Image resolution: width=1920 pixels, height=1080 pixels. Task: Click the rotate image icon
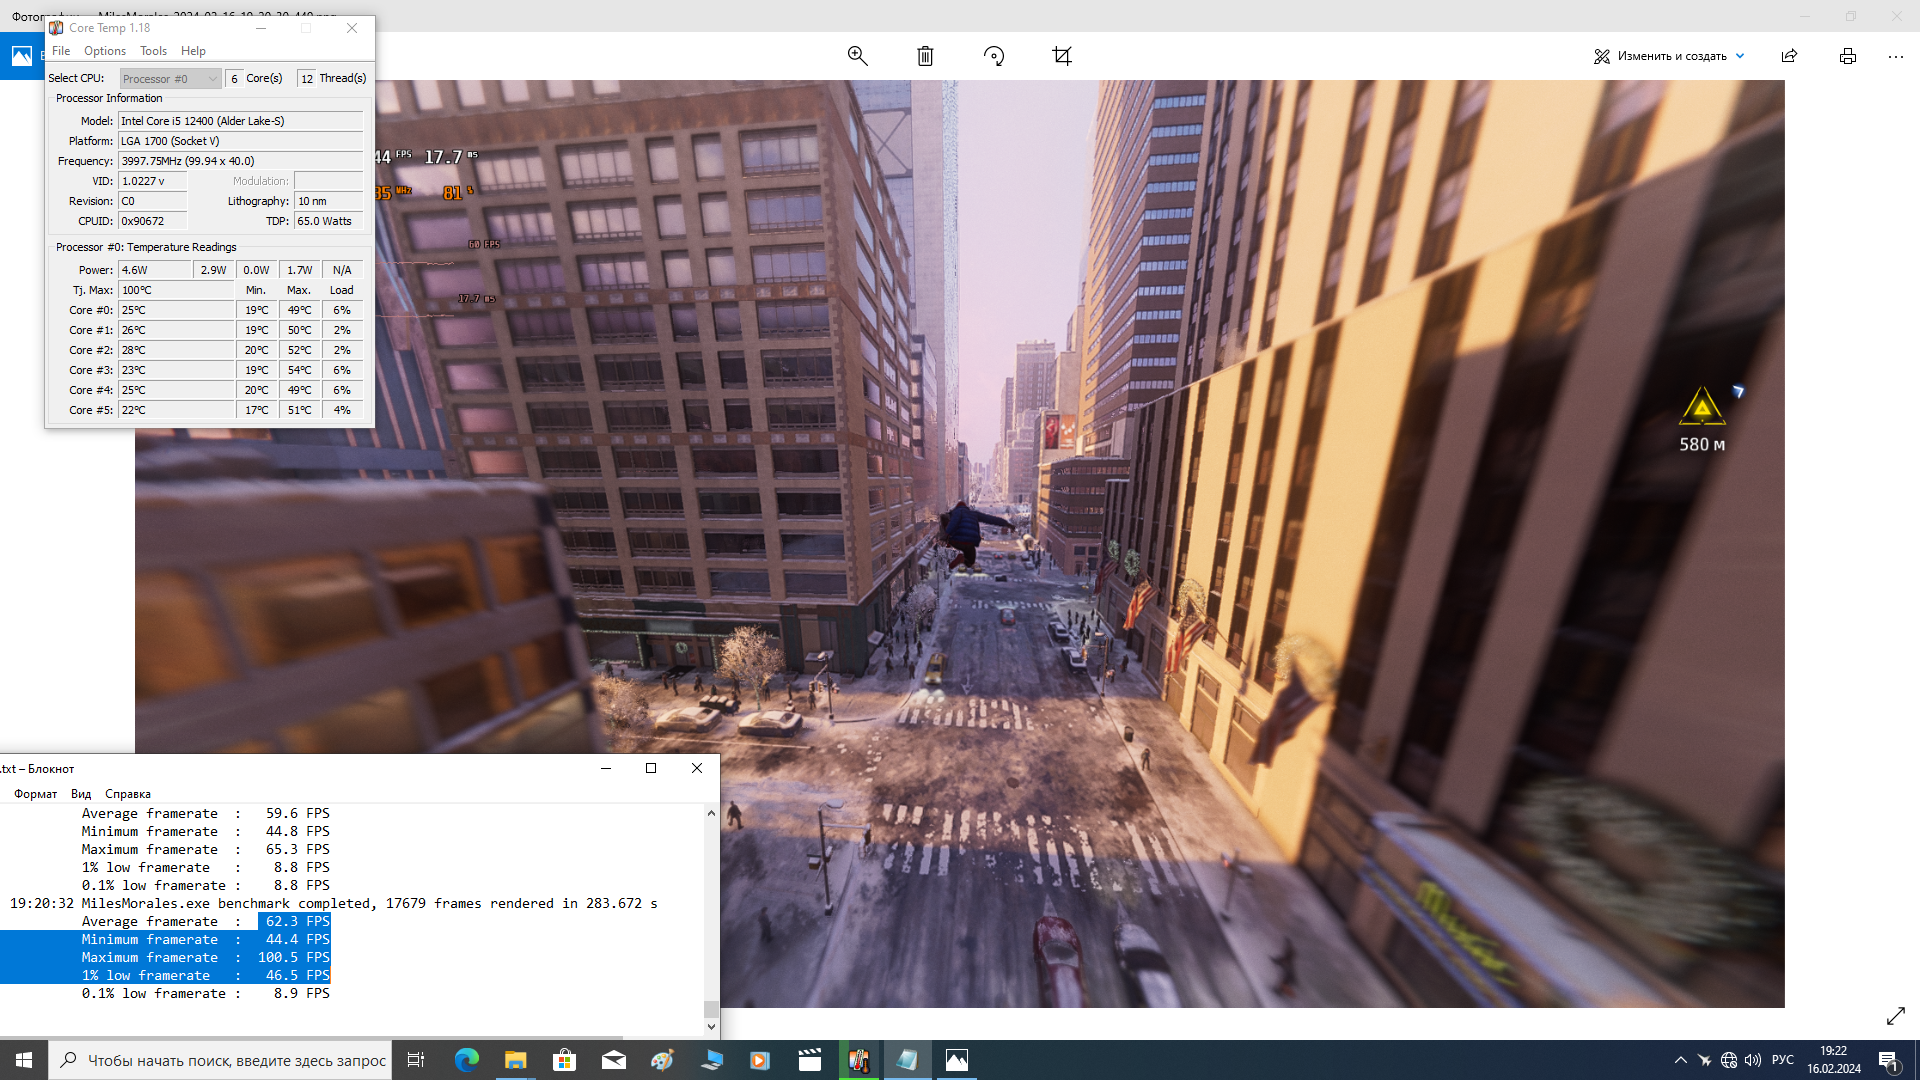click(x=993, y=56)
